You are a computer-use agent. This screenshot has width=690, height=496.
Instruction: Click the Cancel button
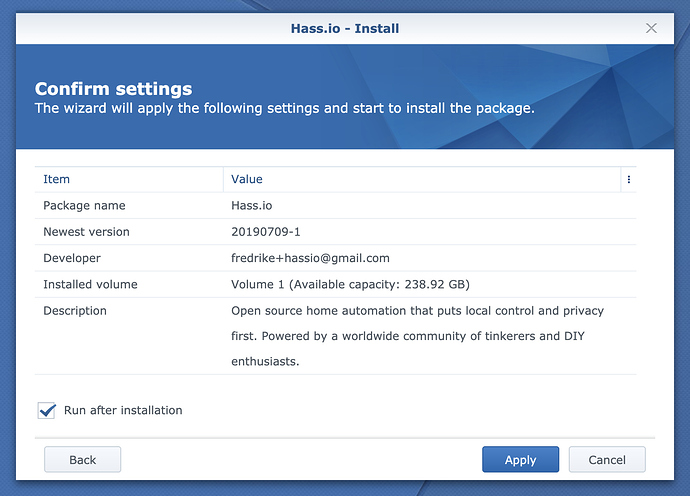(x=607, y=459)
